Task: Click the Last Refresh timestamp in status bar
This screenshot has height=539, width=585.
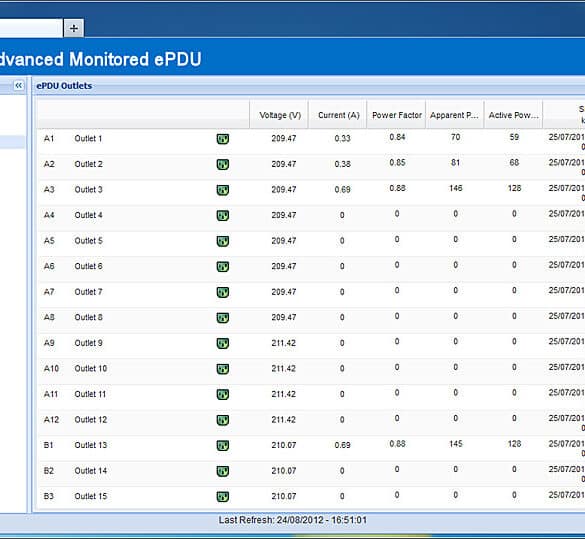Action: pos(292,520)
